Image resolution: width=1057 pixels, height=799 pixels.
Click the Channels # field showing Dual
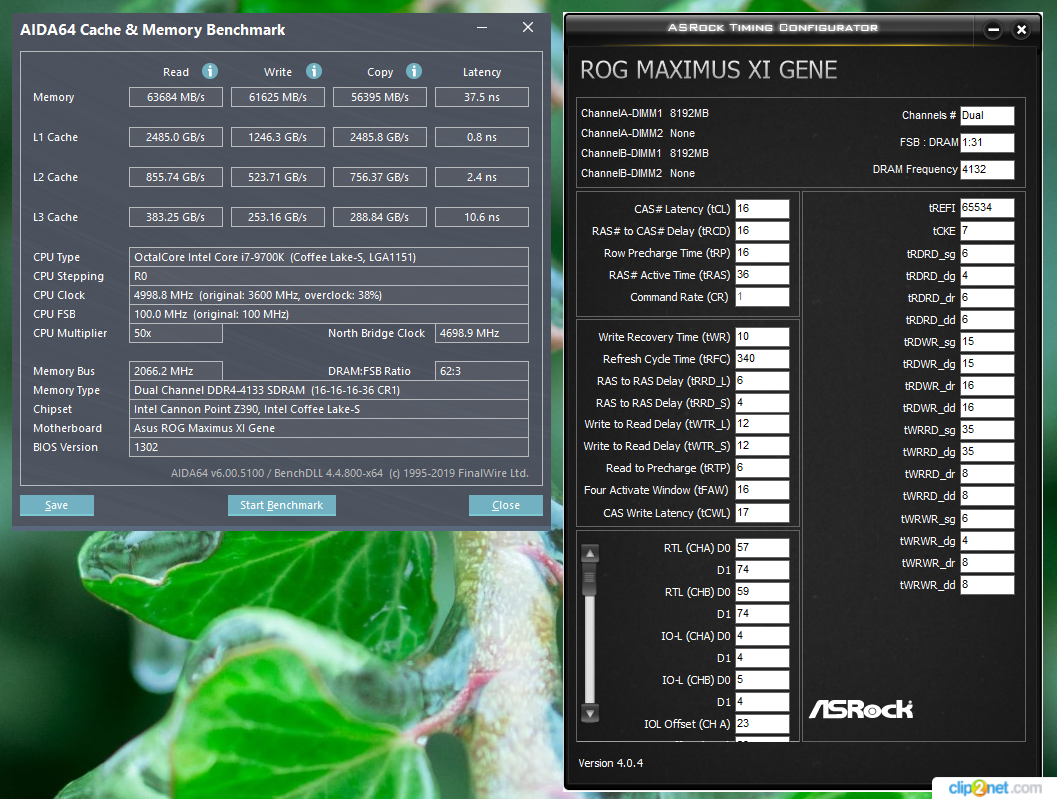[987, 115]
